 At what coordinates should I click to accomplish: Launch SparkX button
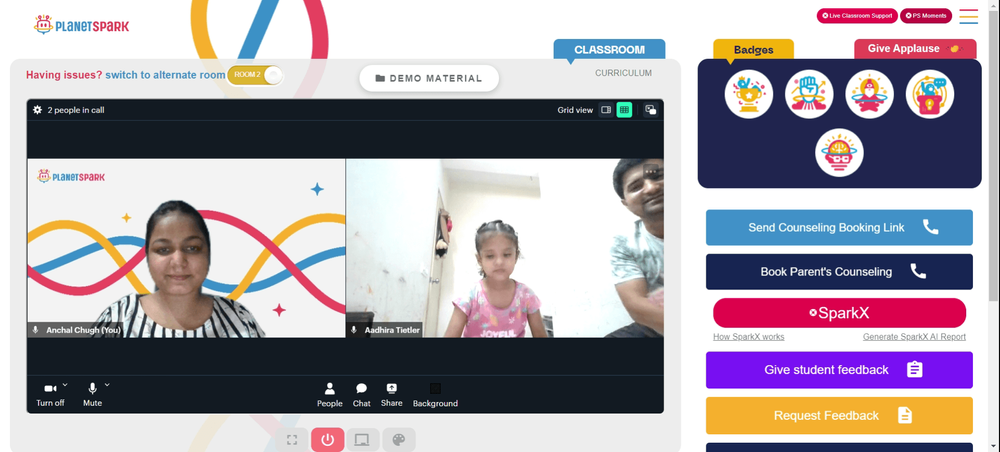pyautogui.click(x=839, y=313)
